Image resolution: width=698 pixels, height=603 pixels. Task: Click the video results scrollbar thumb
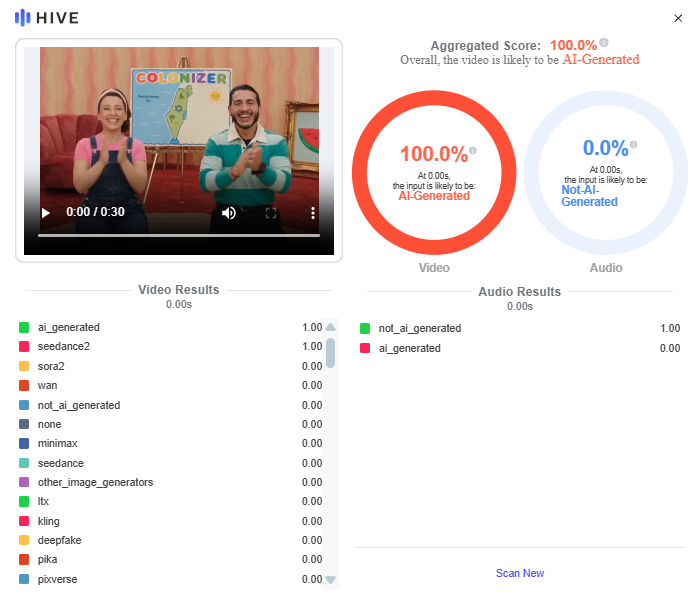[330, 353]
